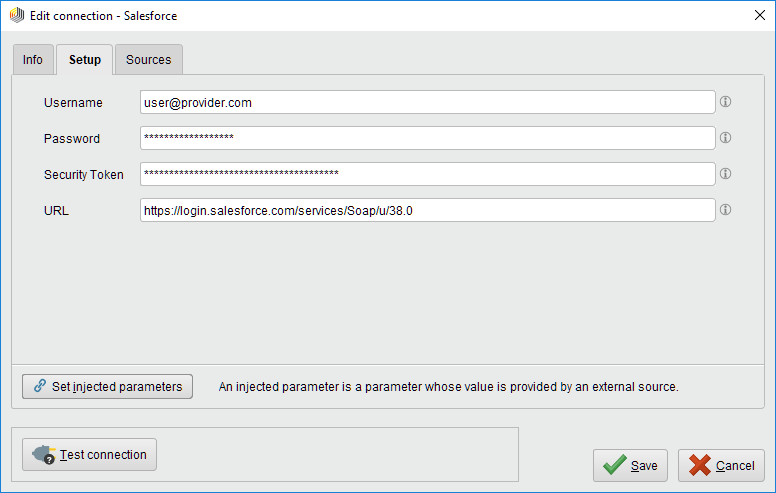Cancel editing the connection
776x493 pixels.
coord(721,465)
